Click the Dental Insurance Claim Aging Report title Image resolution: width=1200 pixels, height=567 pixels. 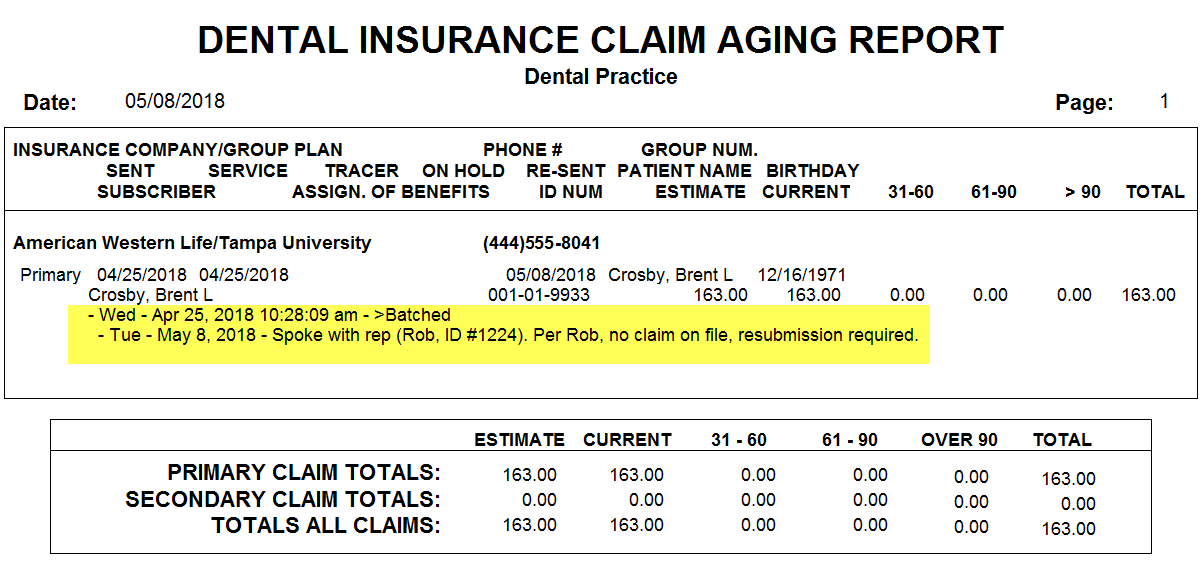600,40
